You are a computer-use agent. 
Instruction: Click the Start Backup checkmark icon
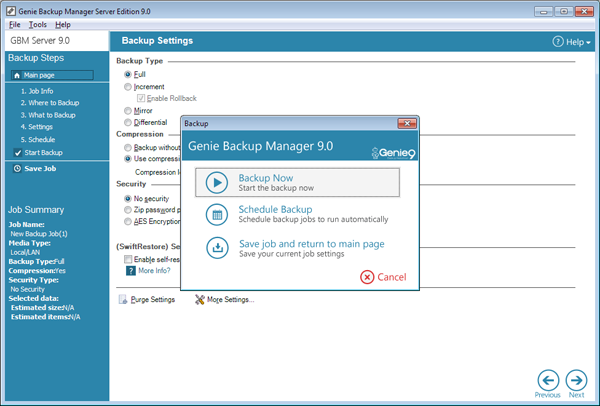(x=18, y=153)
